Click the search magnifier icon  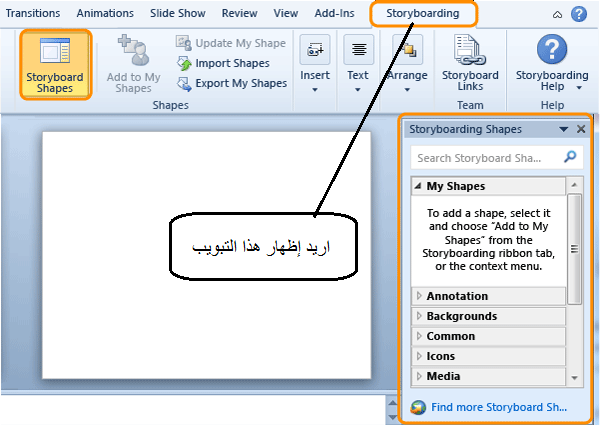point(570,156)
